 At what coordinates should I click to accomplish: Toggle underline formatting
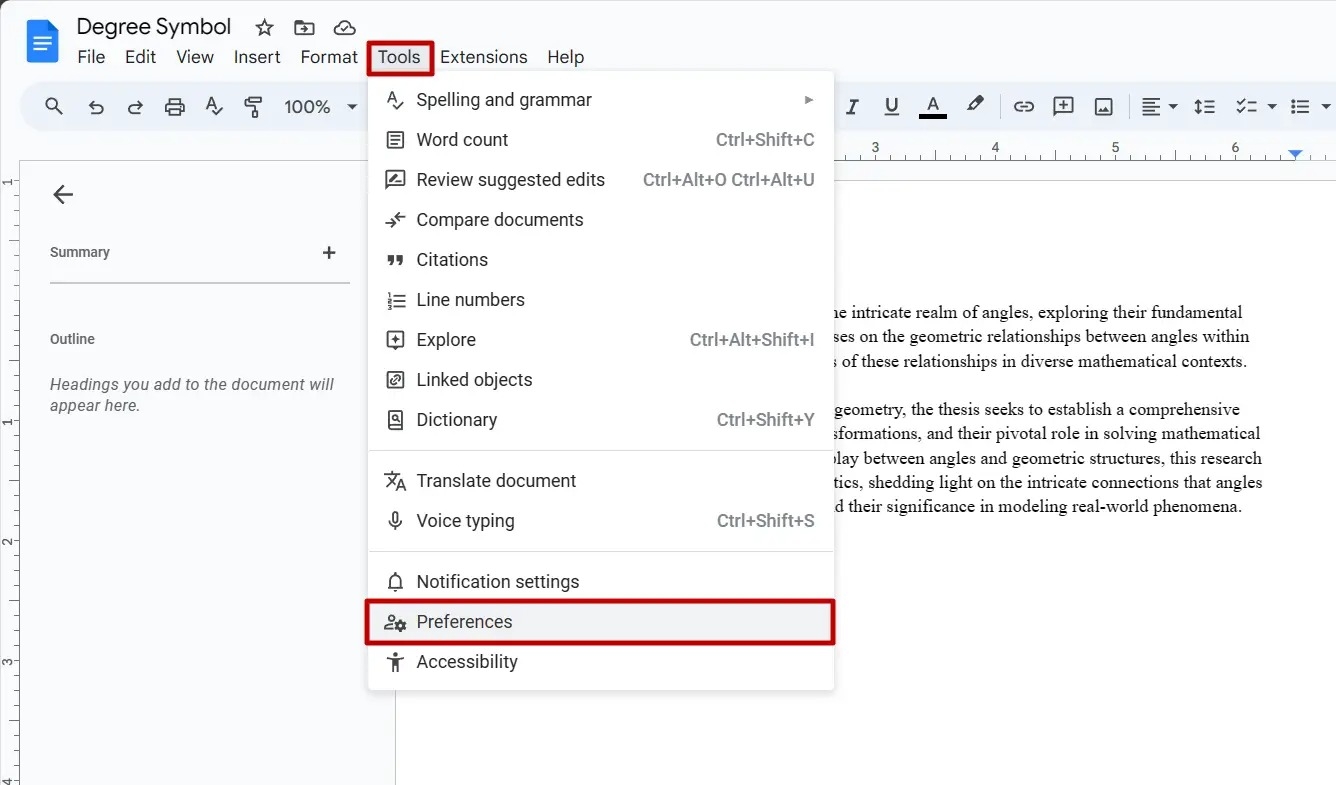click(891, 106)
